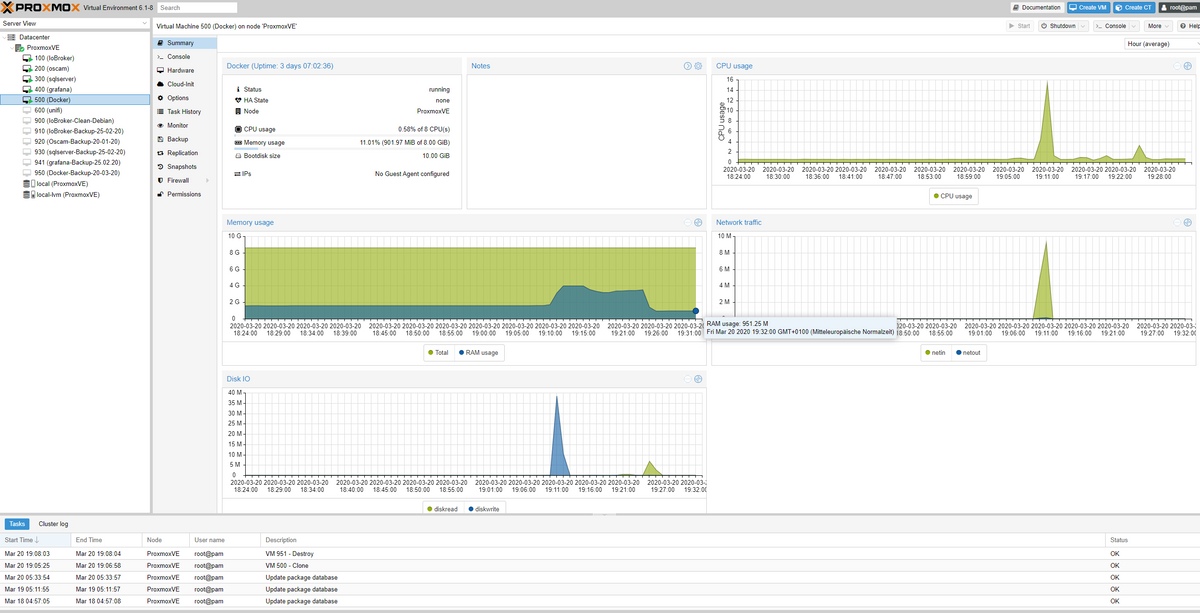Select the Options gear icon in side menu
1200x613 pixels.
click(x=159, y=98)
